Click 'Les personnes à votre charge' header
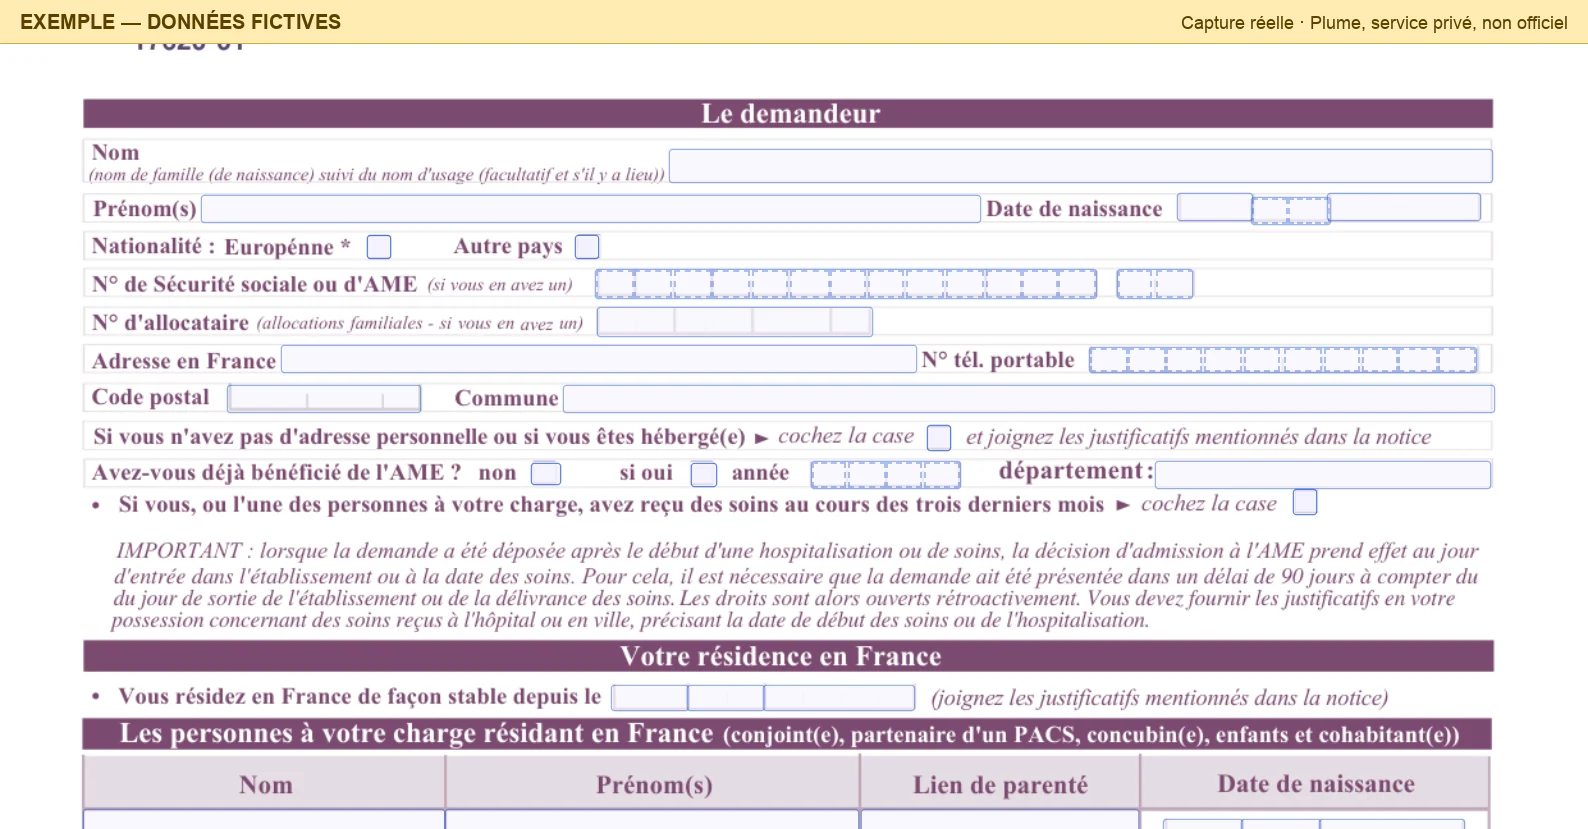The width and height of the screenshot is (1588, 829). 788,734
